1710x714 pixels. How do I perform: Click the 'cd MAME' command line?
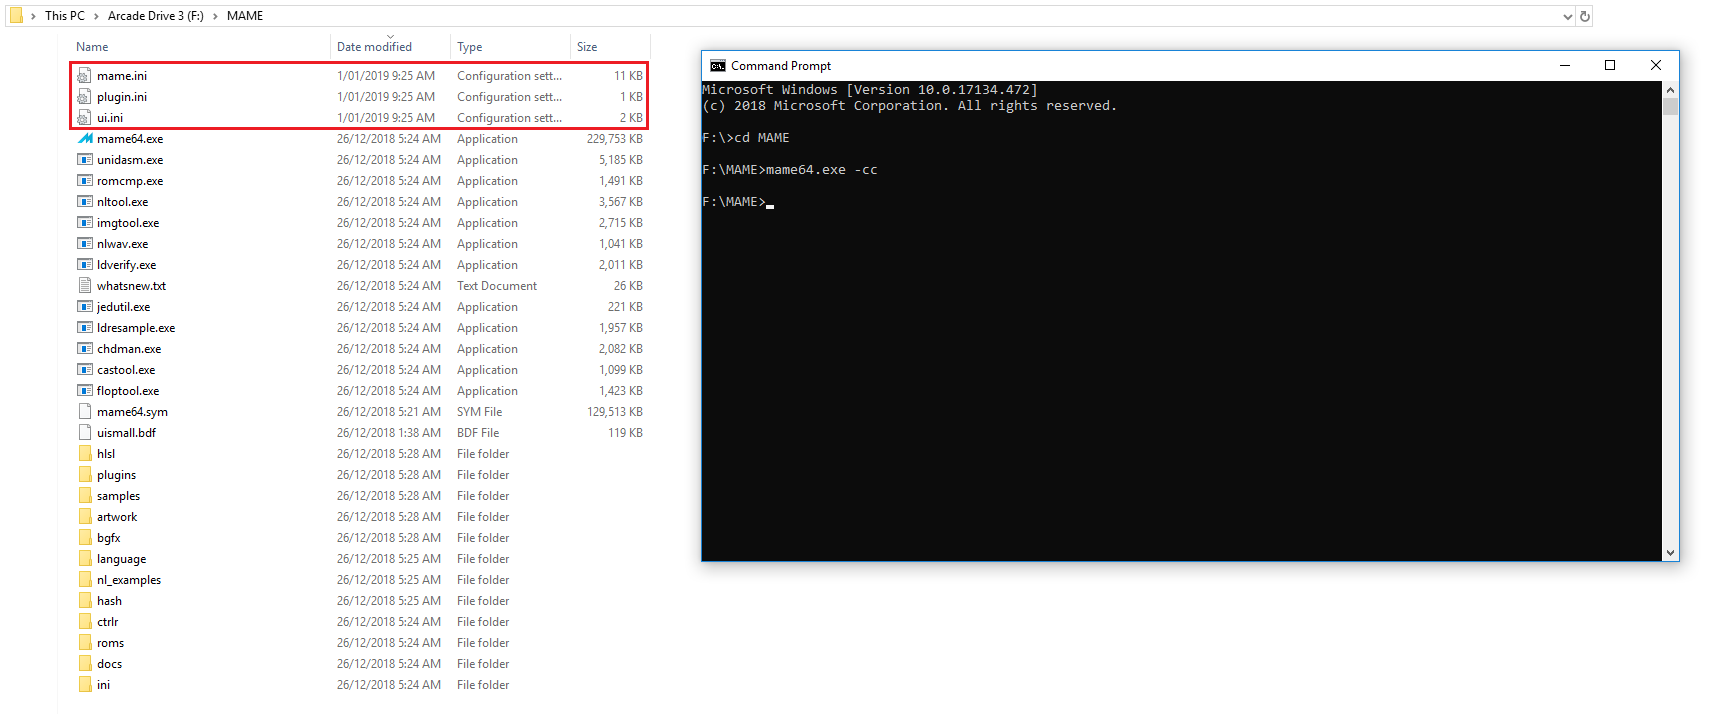(x=746, y=138)
